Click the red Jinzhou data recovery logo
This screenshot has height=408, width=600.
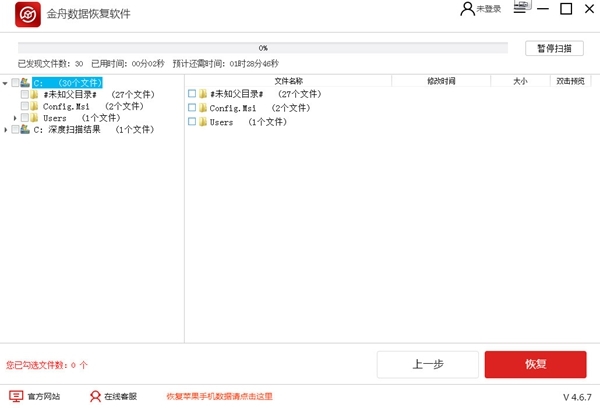click(28, 15)
